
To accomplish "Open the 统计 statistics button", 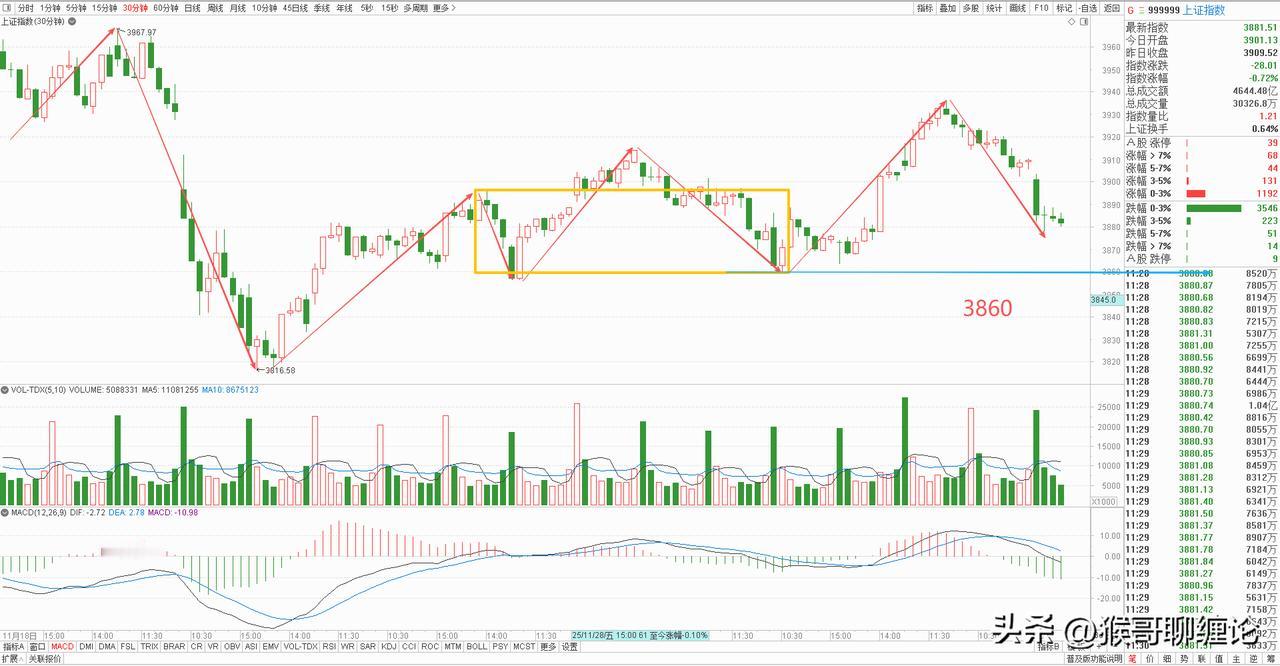I will 994,8.
